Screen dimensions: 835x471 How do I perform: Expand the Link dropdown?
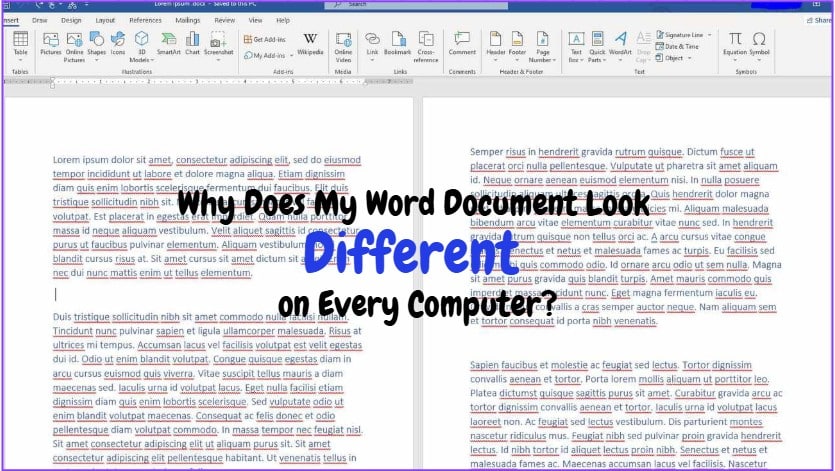click(x=372, y=60)
